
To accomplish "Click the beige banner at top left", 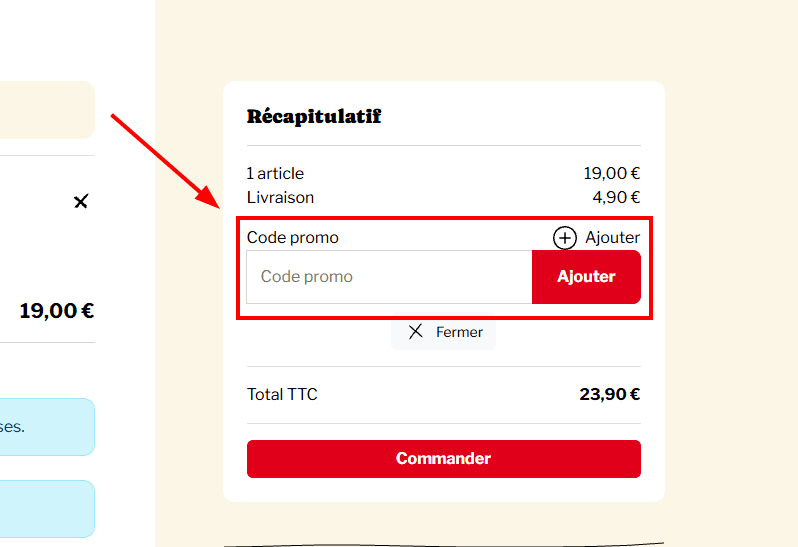I will tap(47, 110).
